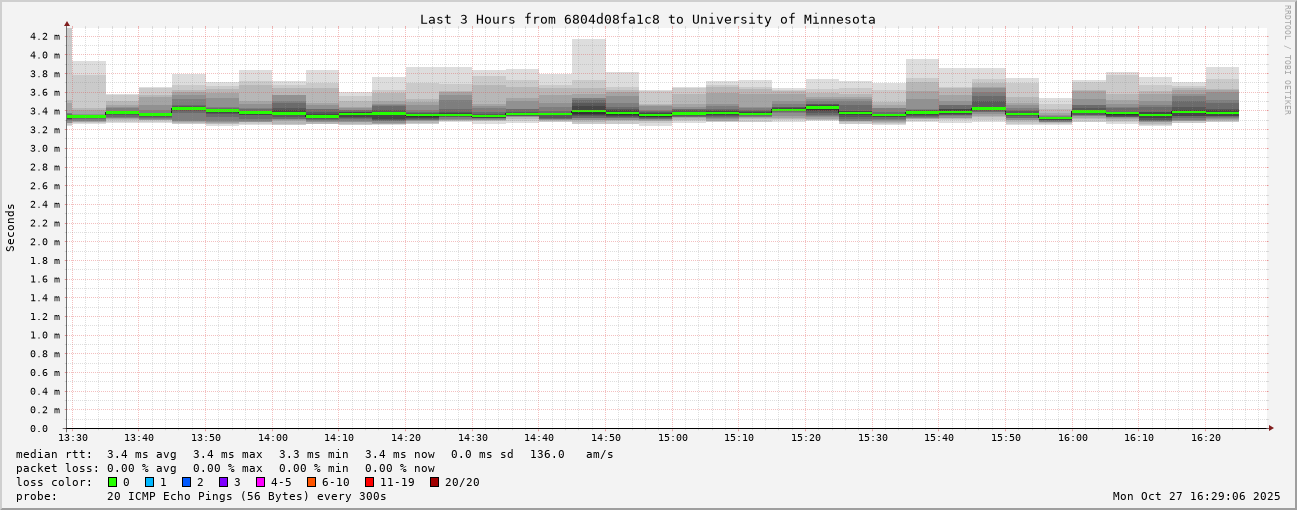Screen dimensions: 1297x510
Task: Pick the red 11-19 loss swatch
Action: click(370, 482)
